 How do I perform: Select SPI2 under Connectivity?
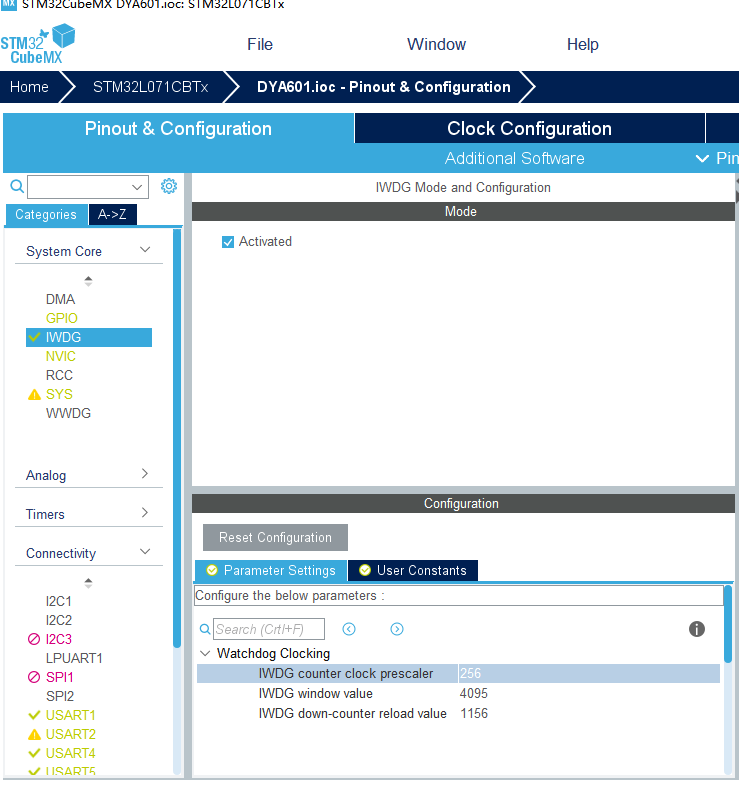60,696
